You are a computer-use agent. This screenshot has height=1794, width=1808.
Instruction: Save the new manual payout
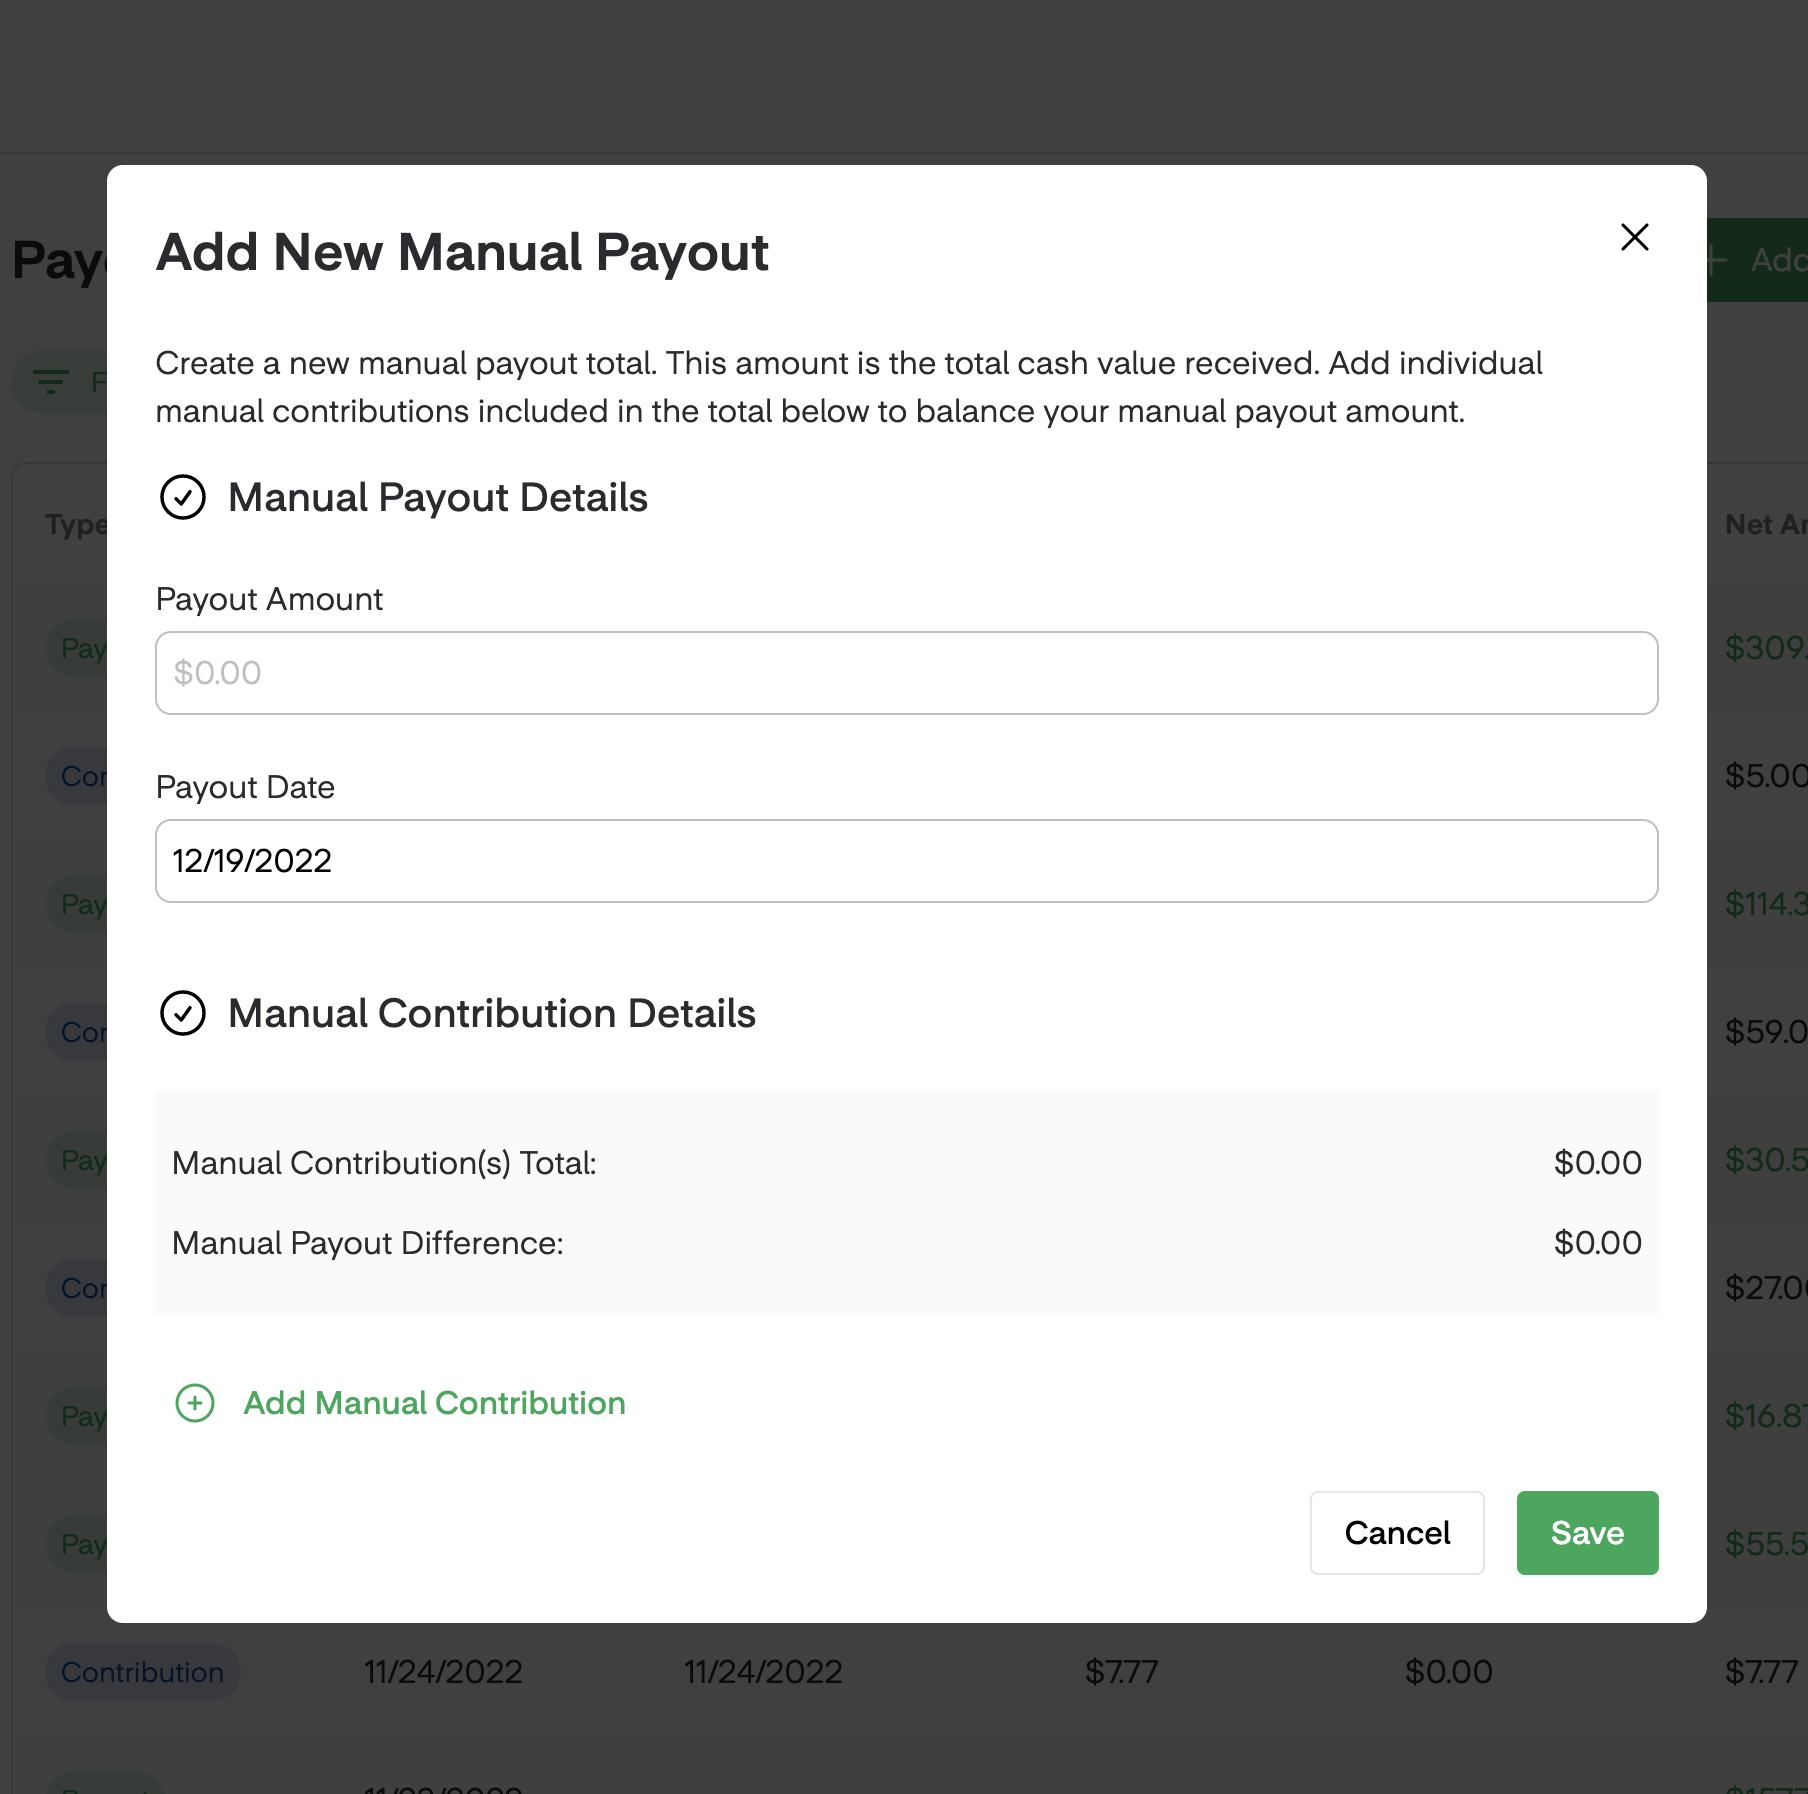click(x=1587, y=1533)
